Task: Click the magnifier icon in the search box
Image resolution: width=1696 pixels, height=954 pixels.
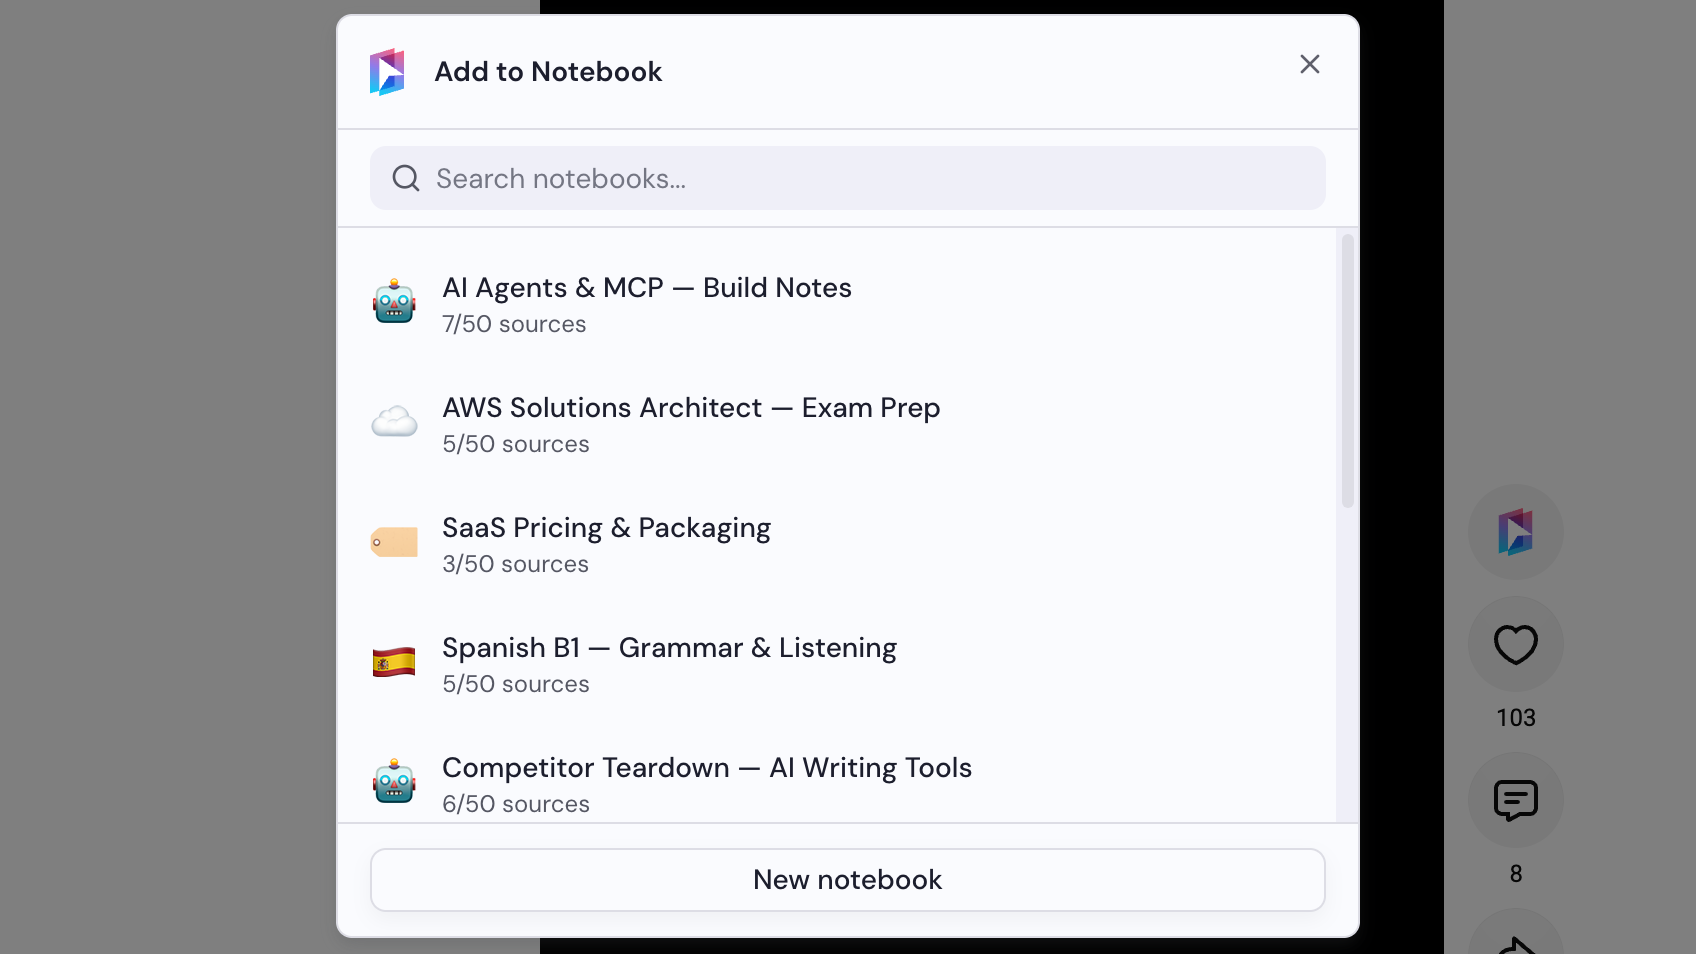Action: tap(405, 179)
